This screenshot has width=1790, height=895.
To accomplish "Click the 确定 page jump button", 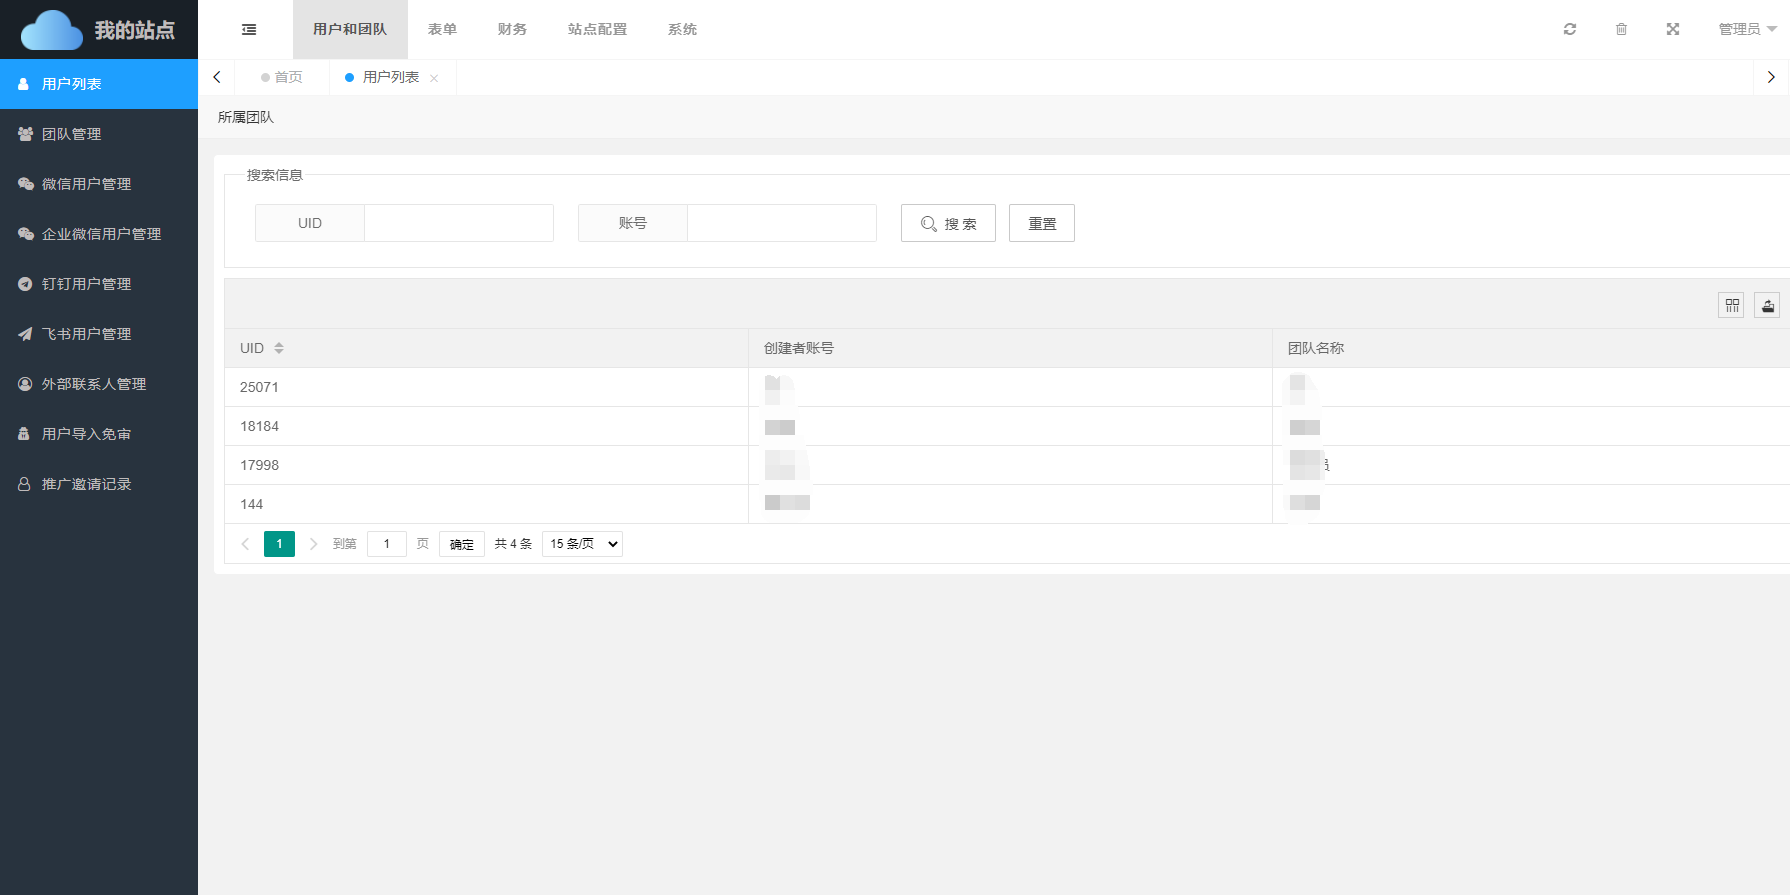I will [x=461, y=544].
